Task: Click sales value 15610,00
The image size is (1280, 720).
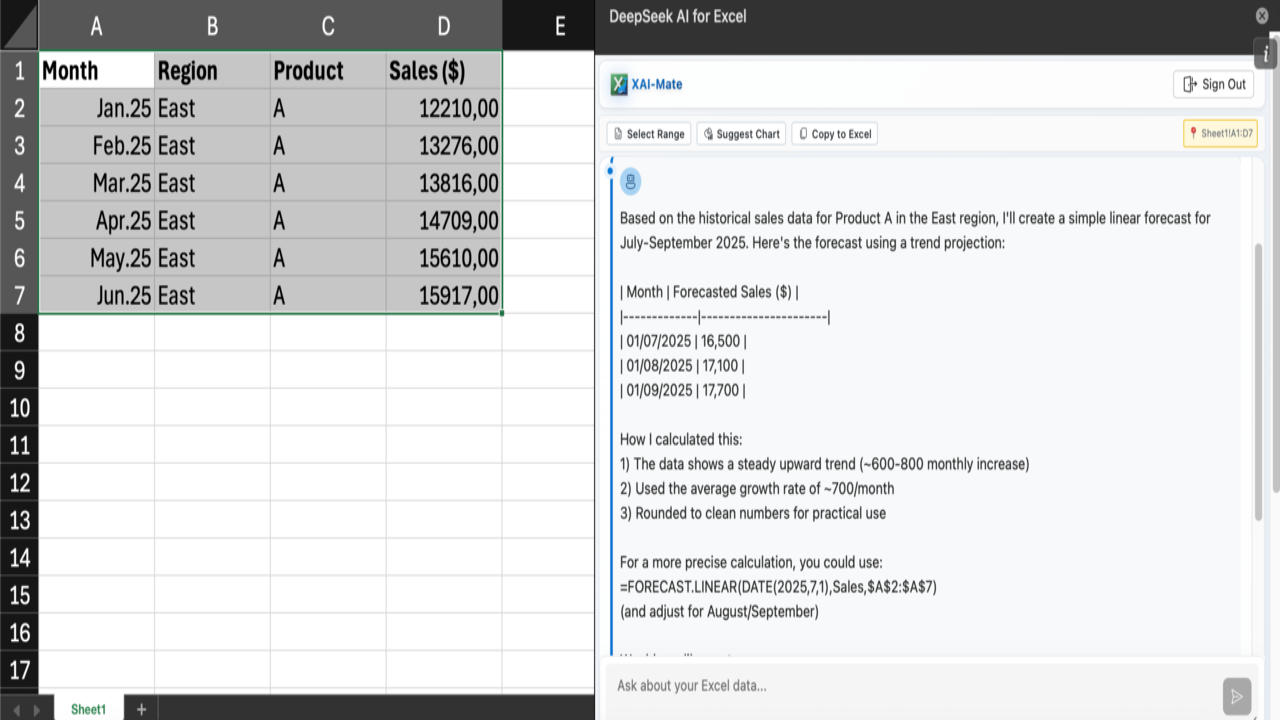Action: coord(444,258)
